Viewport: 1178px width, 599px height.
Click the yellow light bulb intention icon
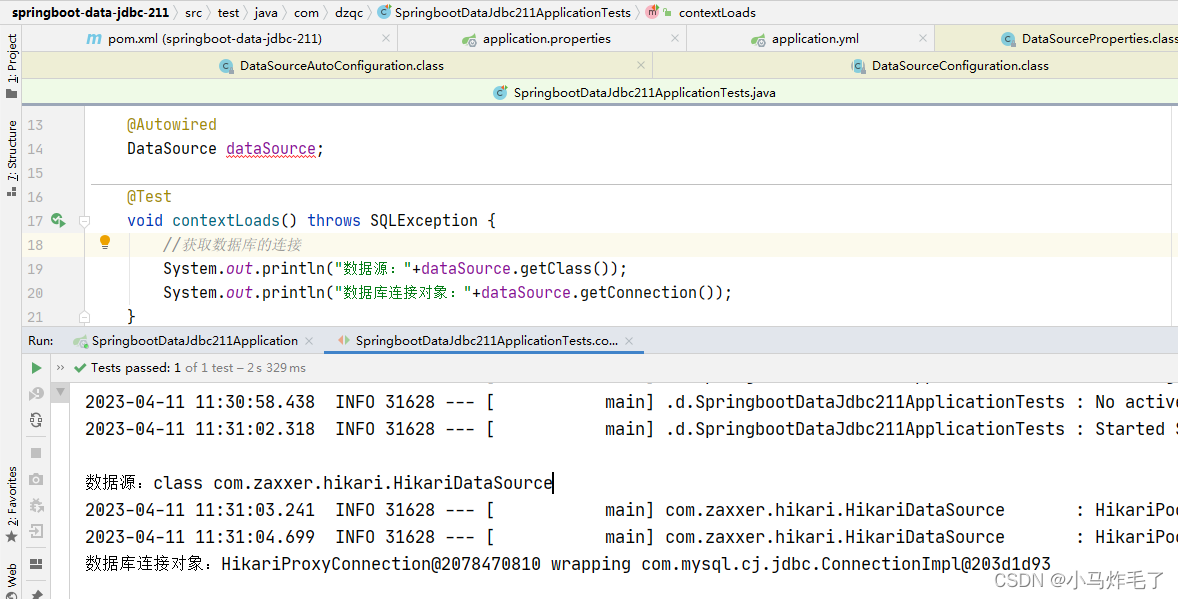(105, 242)
